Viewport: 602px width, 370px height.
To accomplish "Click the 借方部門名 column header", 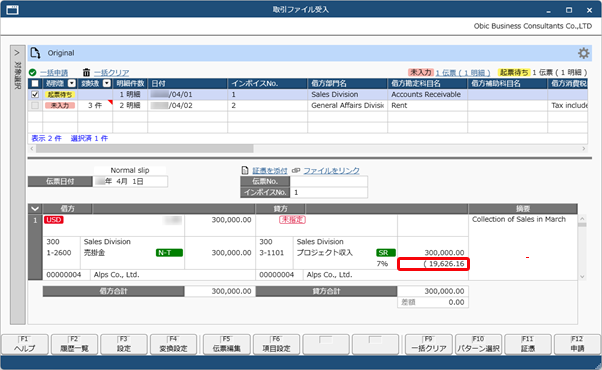I will coord(347,83).
